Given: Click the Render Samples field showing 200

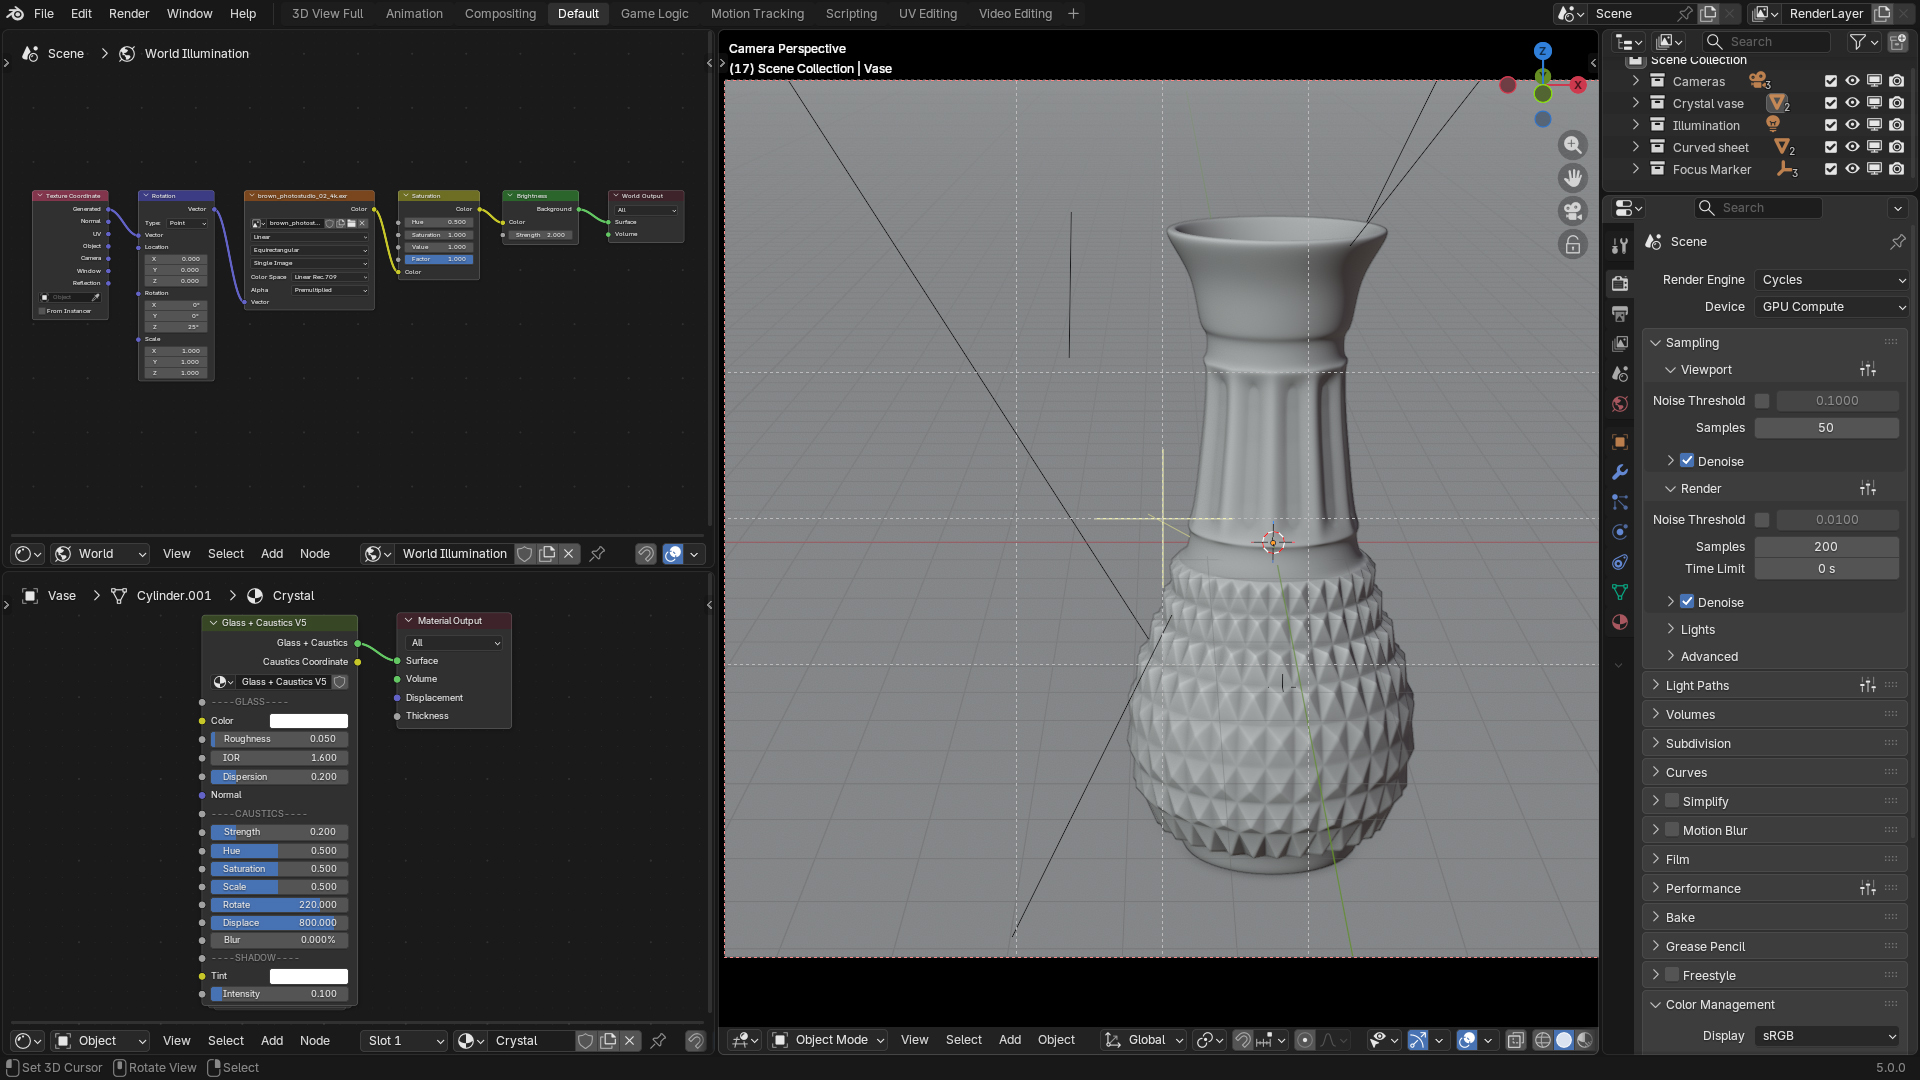Looking at the screenshot, I should point(1825,547).
